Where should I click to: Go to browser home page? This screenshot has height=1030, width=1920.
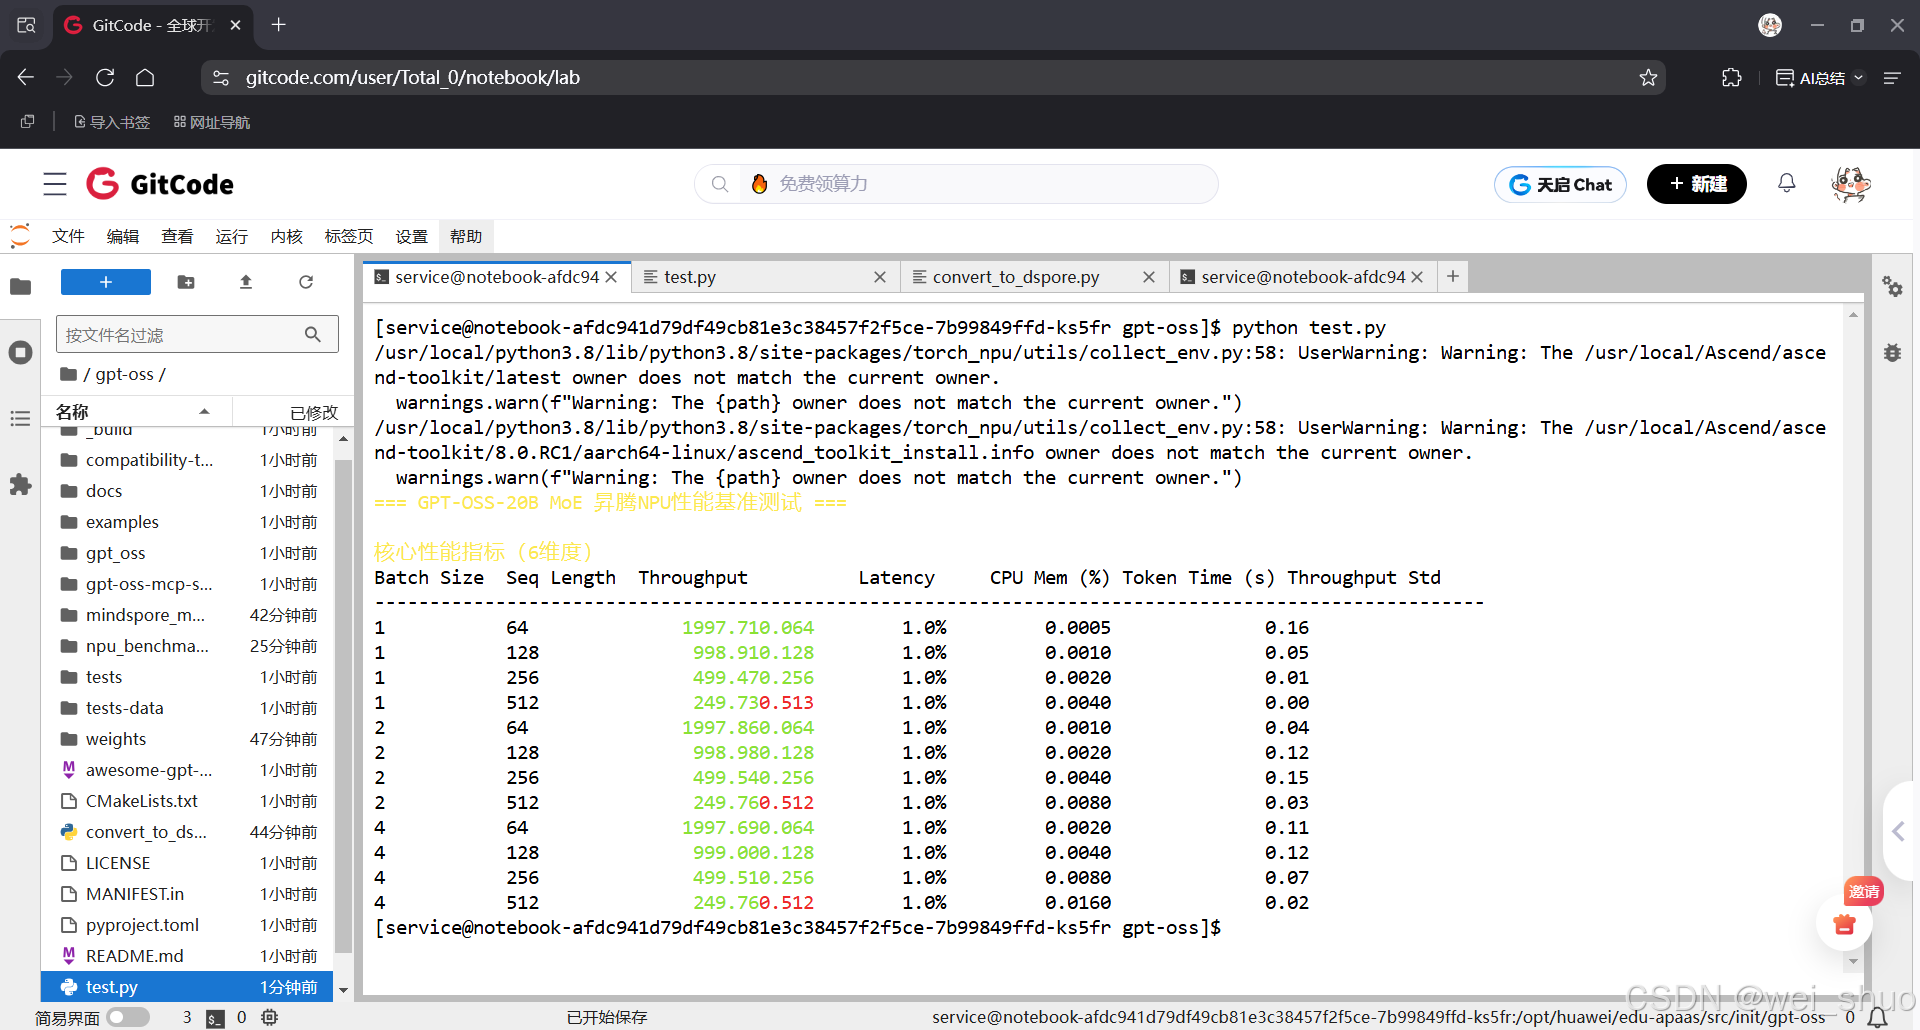click(x=145, y=77)
